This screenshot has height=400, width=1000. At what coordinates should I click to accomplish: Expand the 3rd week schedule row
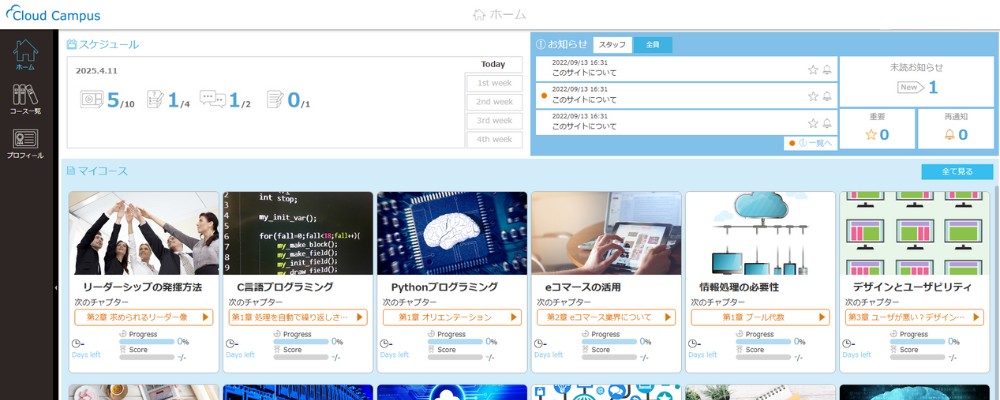point(495,121)
